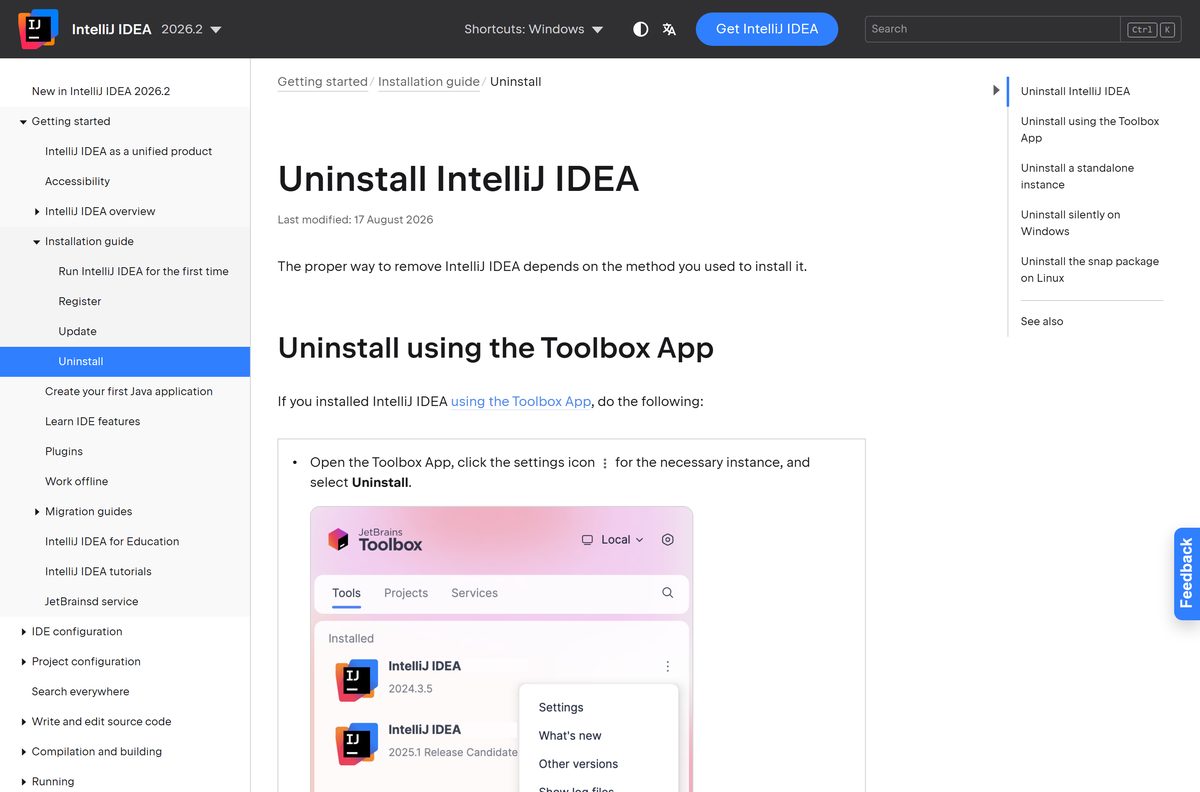
Task: Open Create your first Java application
Action: (x=129, y=391)
